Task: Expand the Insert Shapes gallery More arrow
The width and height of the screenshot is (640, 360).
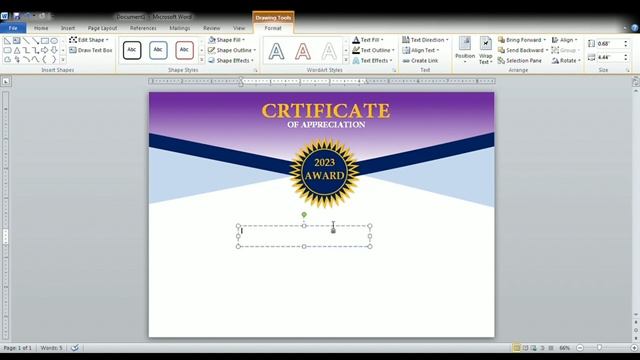Action: point(63,60)
